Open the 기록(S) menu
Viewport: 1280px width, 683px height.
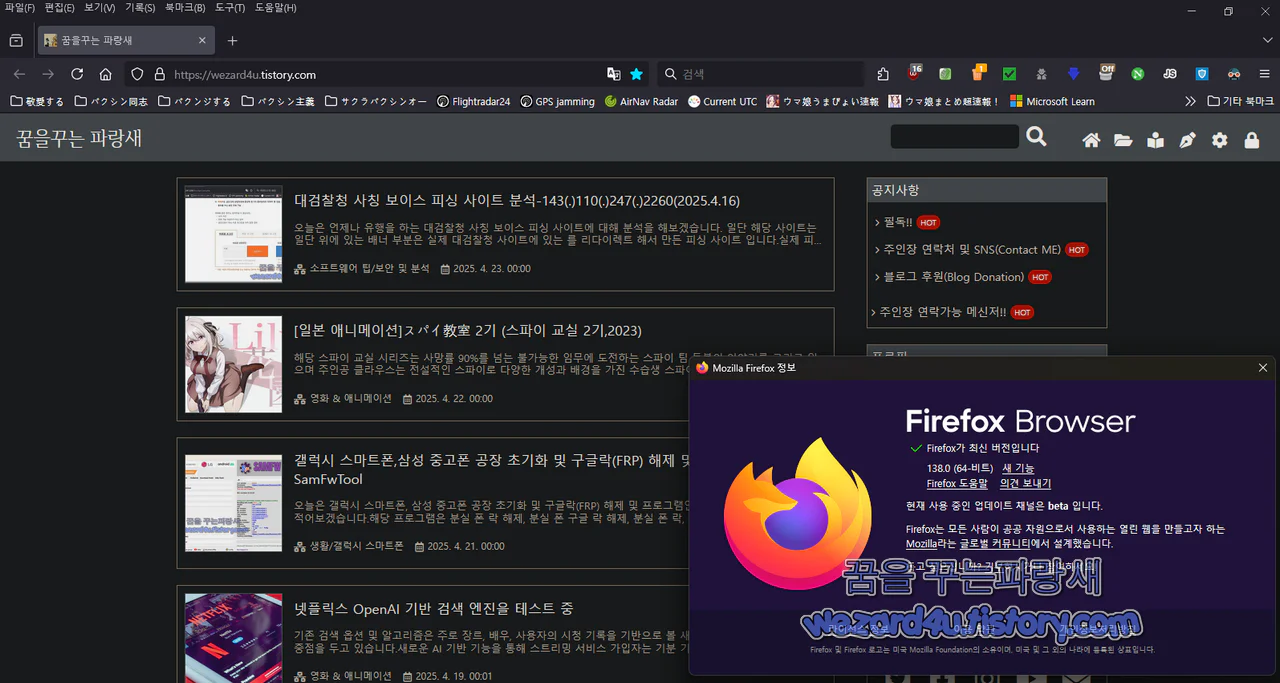[x=140, y=8]
